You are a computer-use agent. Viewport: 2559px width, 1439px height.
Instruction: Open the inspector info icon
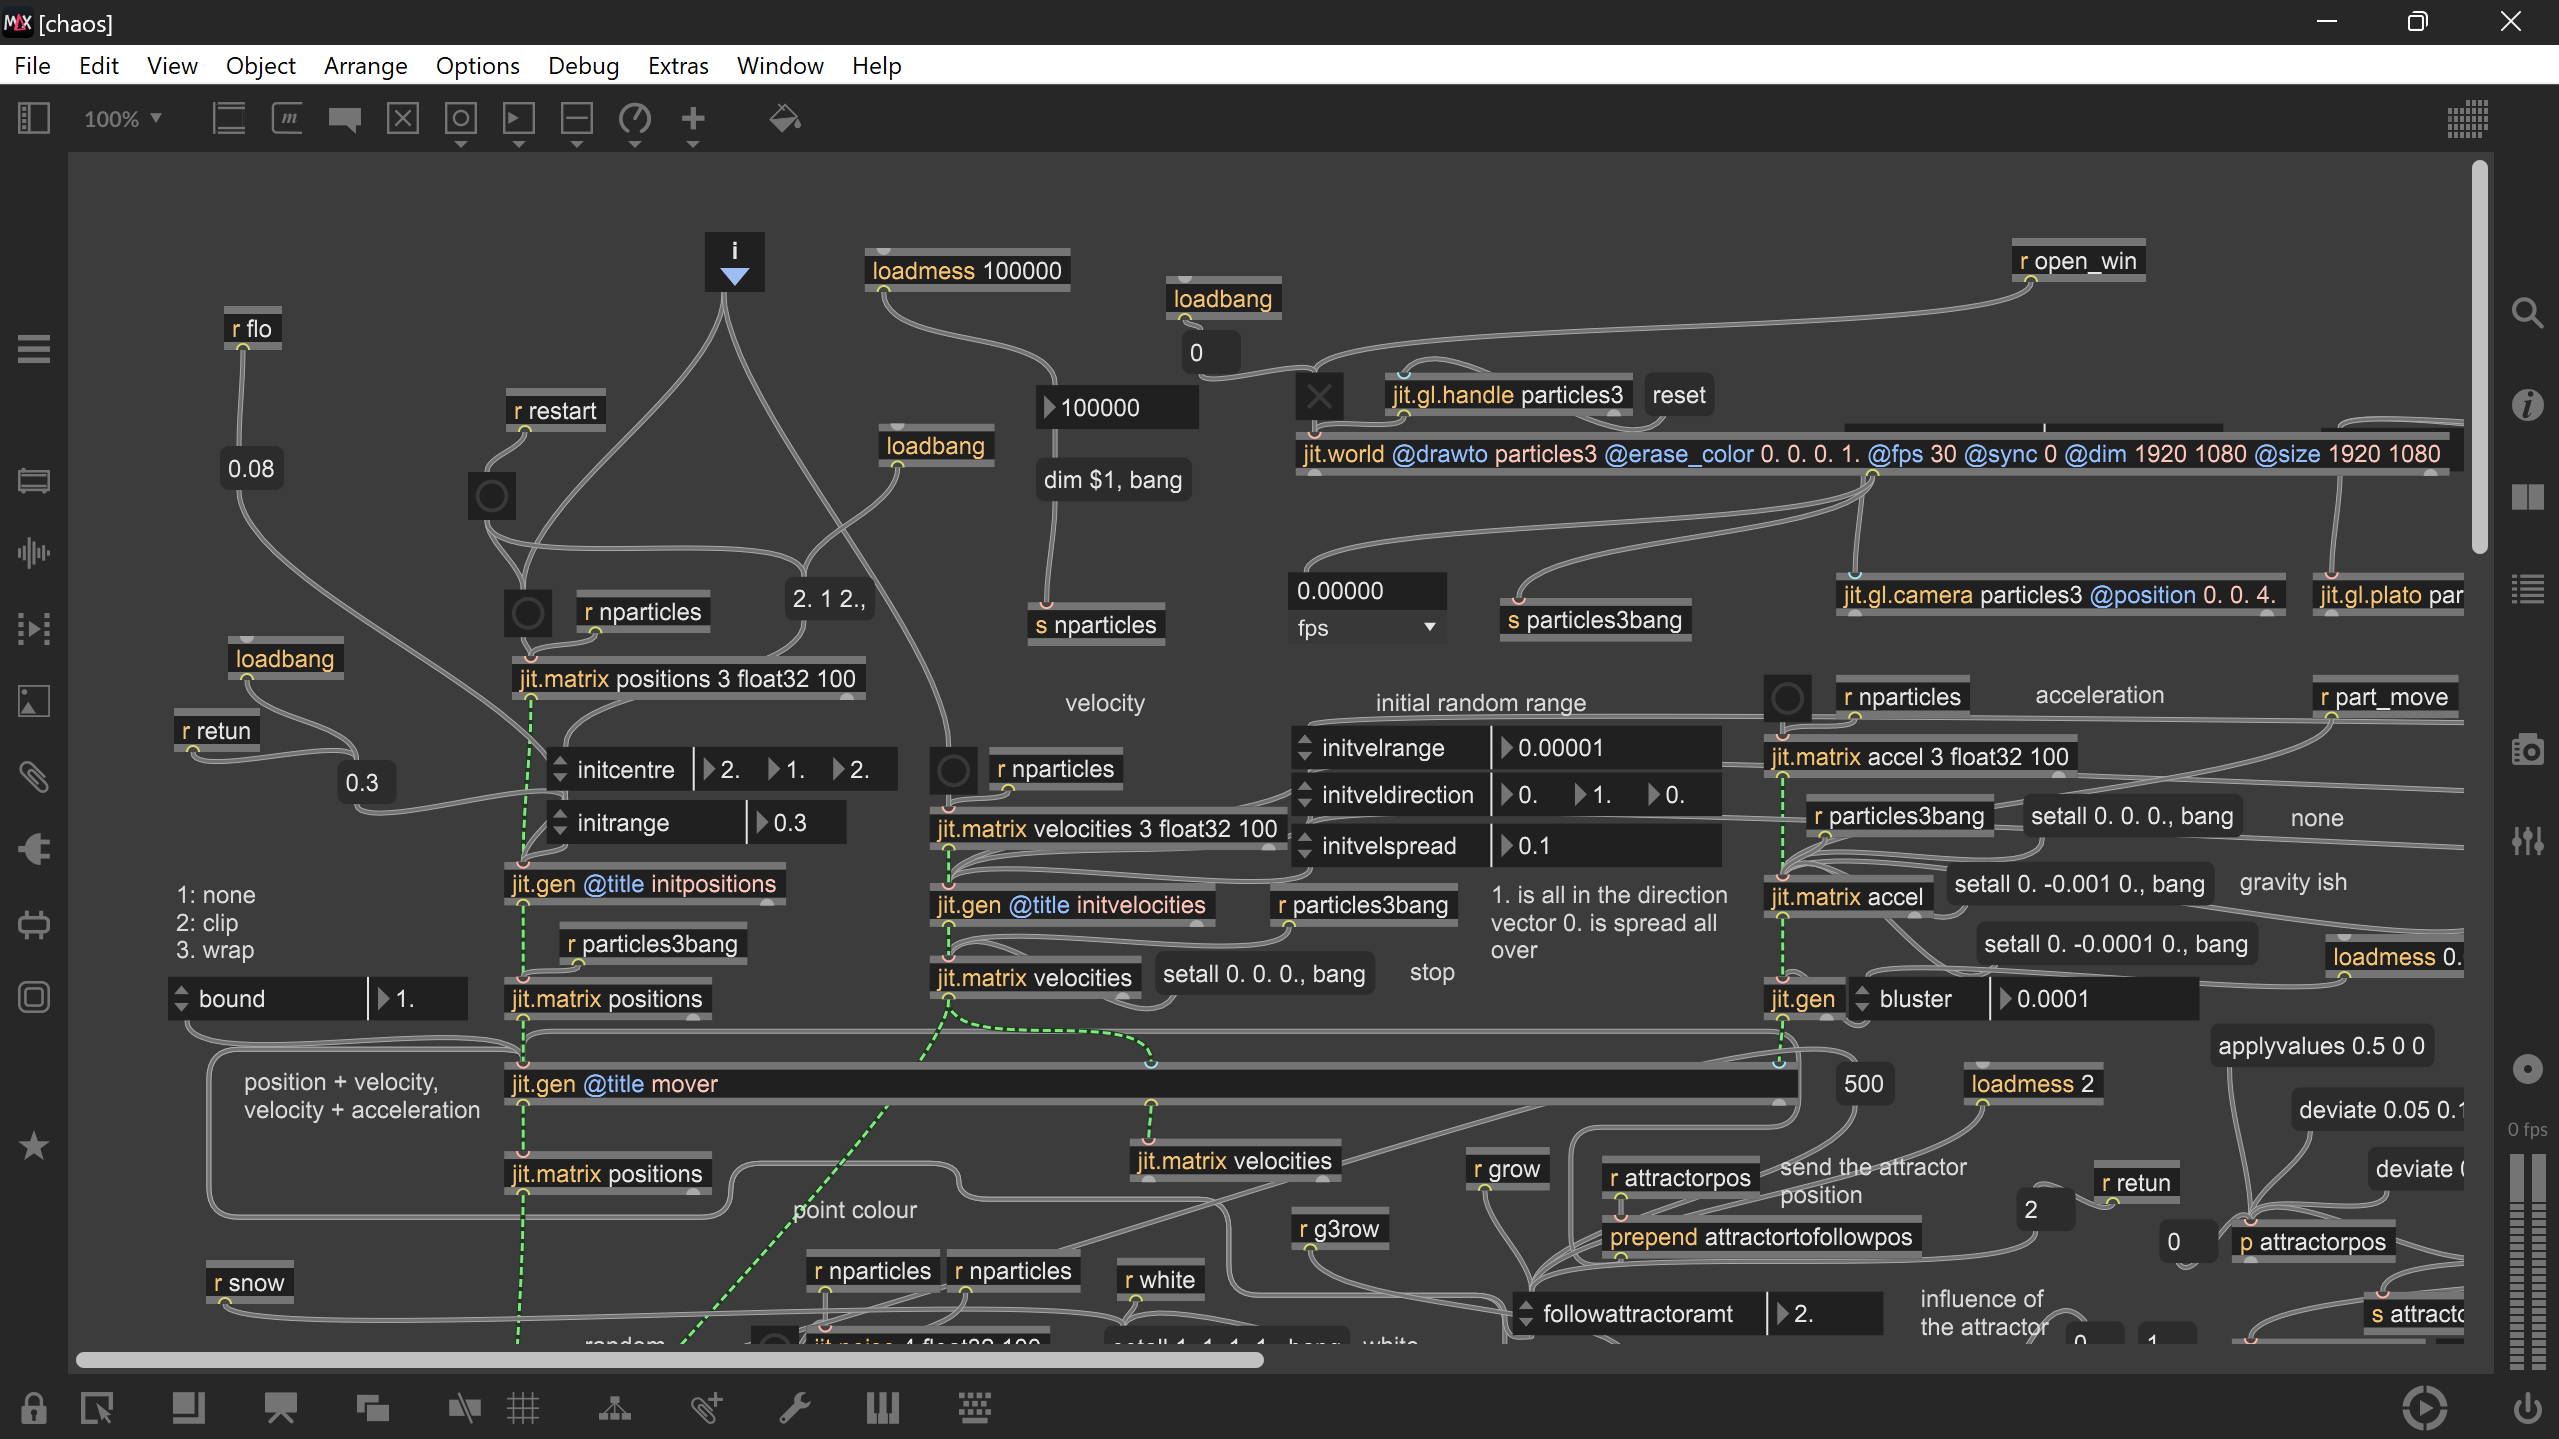[2527, 405]
